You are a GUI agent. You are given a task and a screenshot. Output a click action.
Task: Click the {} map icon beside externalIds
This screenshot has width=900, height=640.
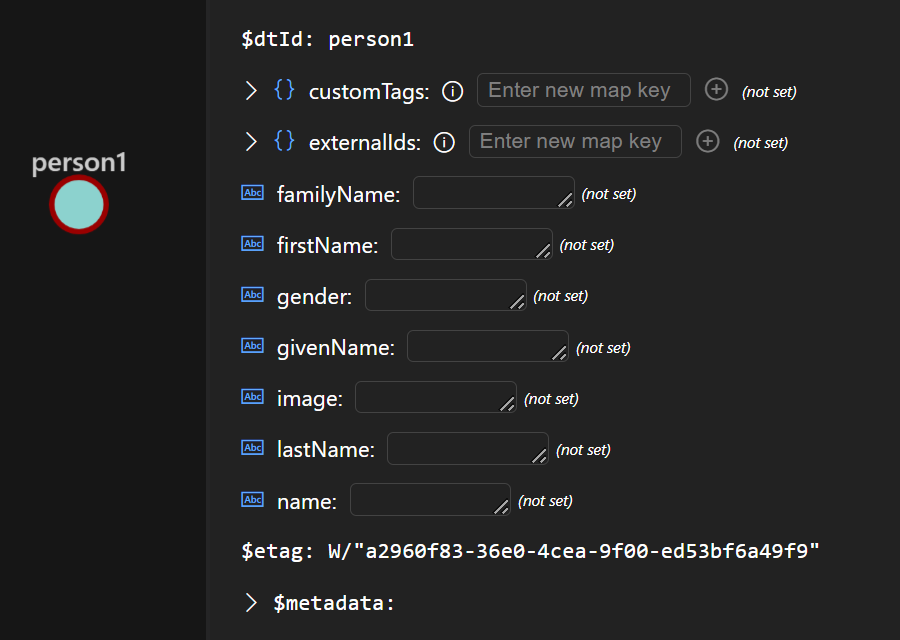pyautogui.click(x=284, y=141)
